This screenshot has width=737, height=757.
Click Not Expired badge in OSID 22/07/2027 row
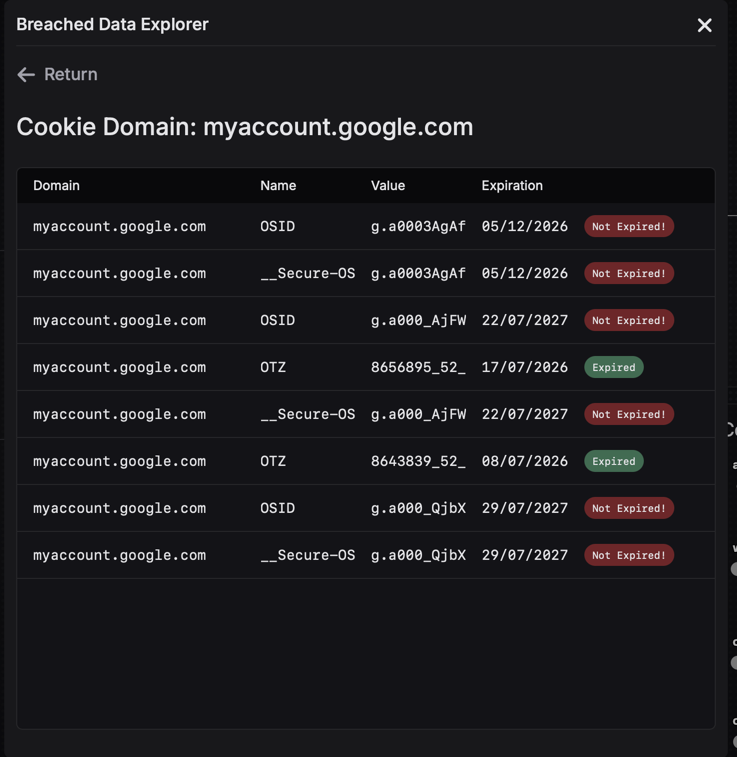(629, 320)
